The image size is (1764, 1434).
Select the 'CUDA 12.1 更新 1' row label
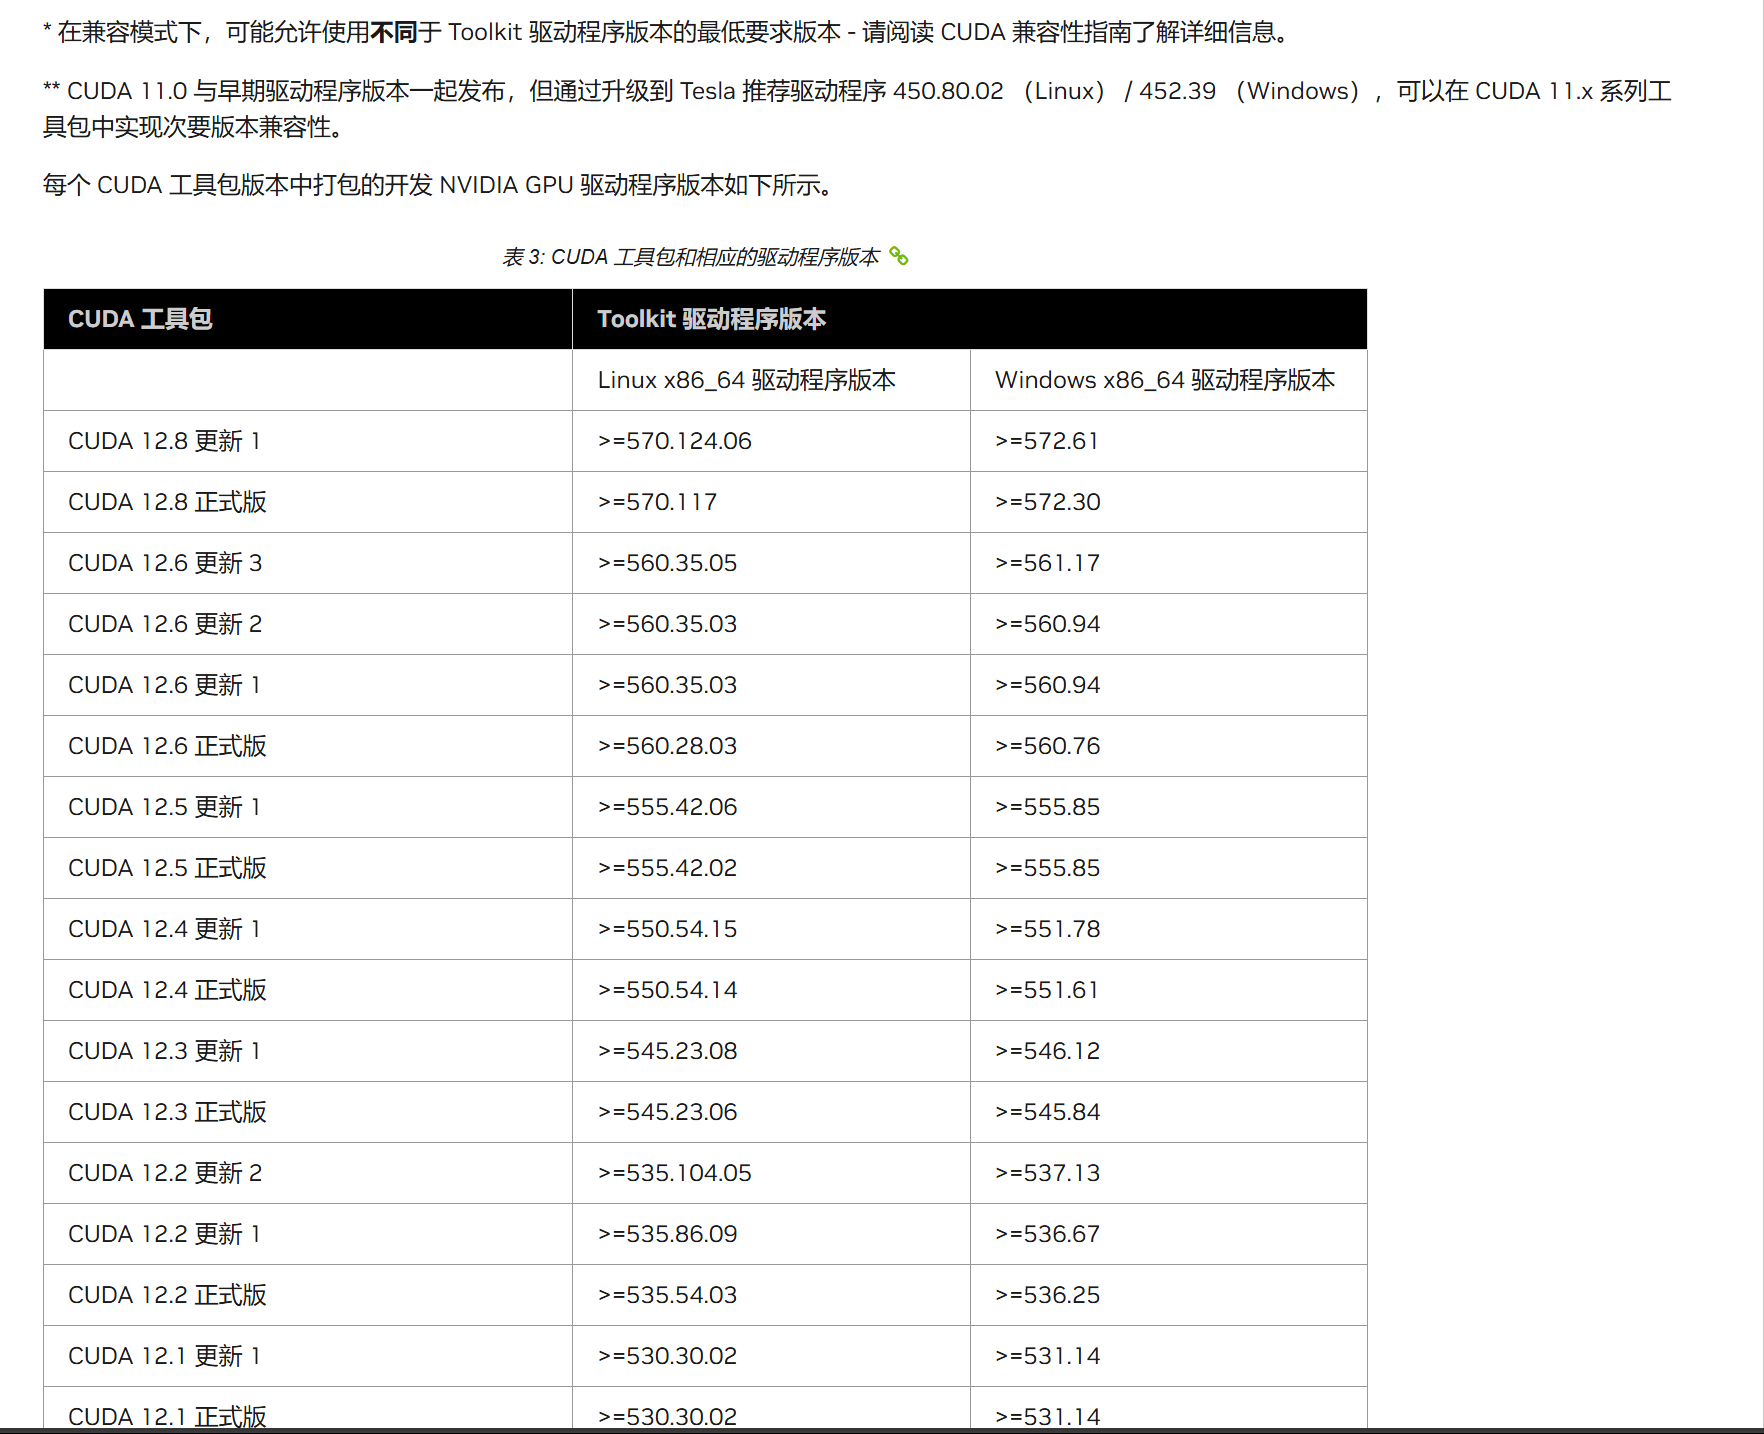165,1356
